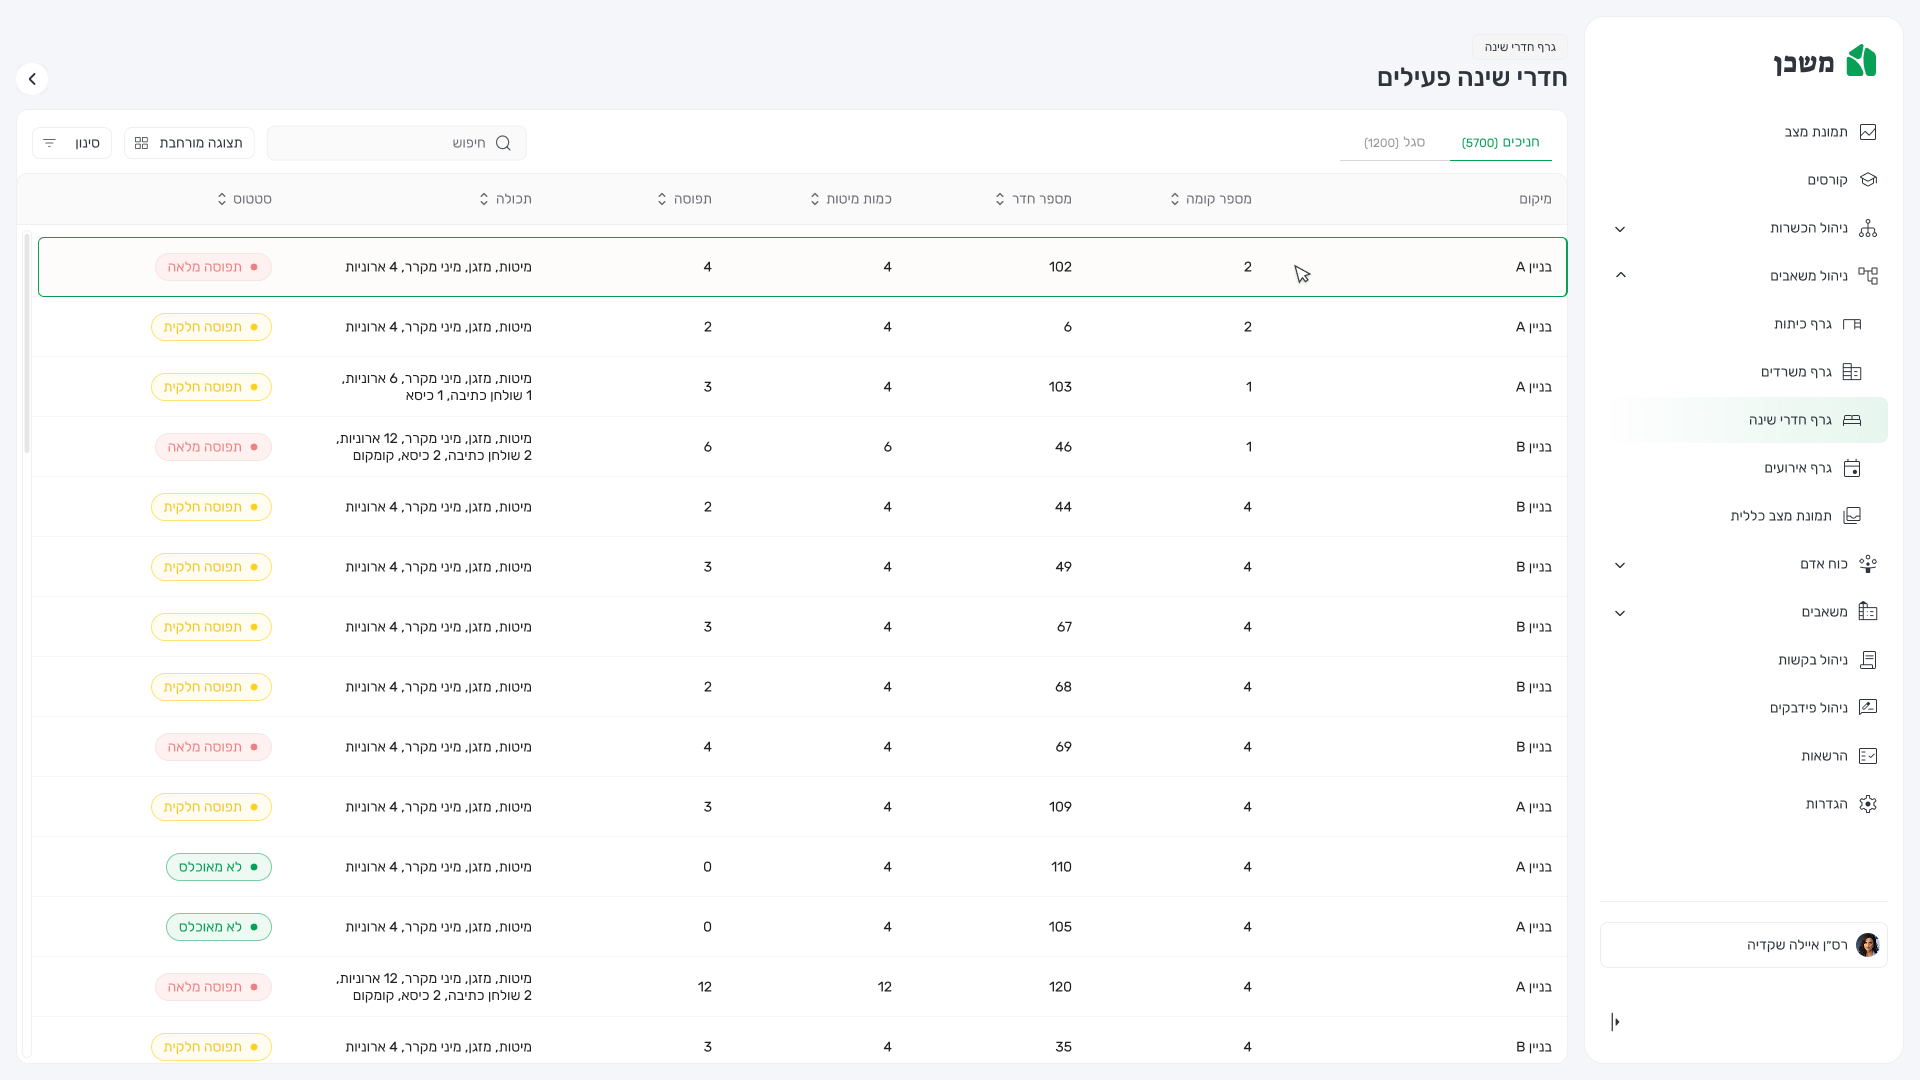
Task: Click the ניהול בקשות document icon
Action: pyautogui.click(x=1867, y=660)
